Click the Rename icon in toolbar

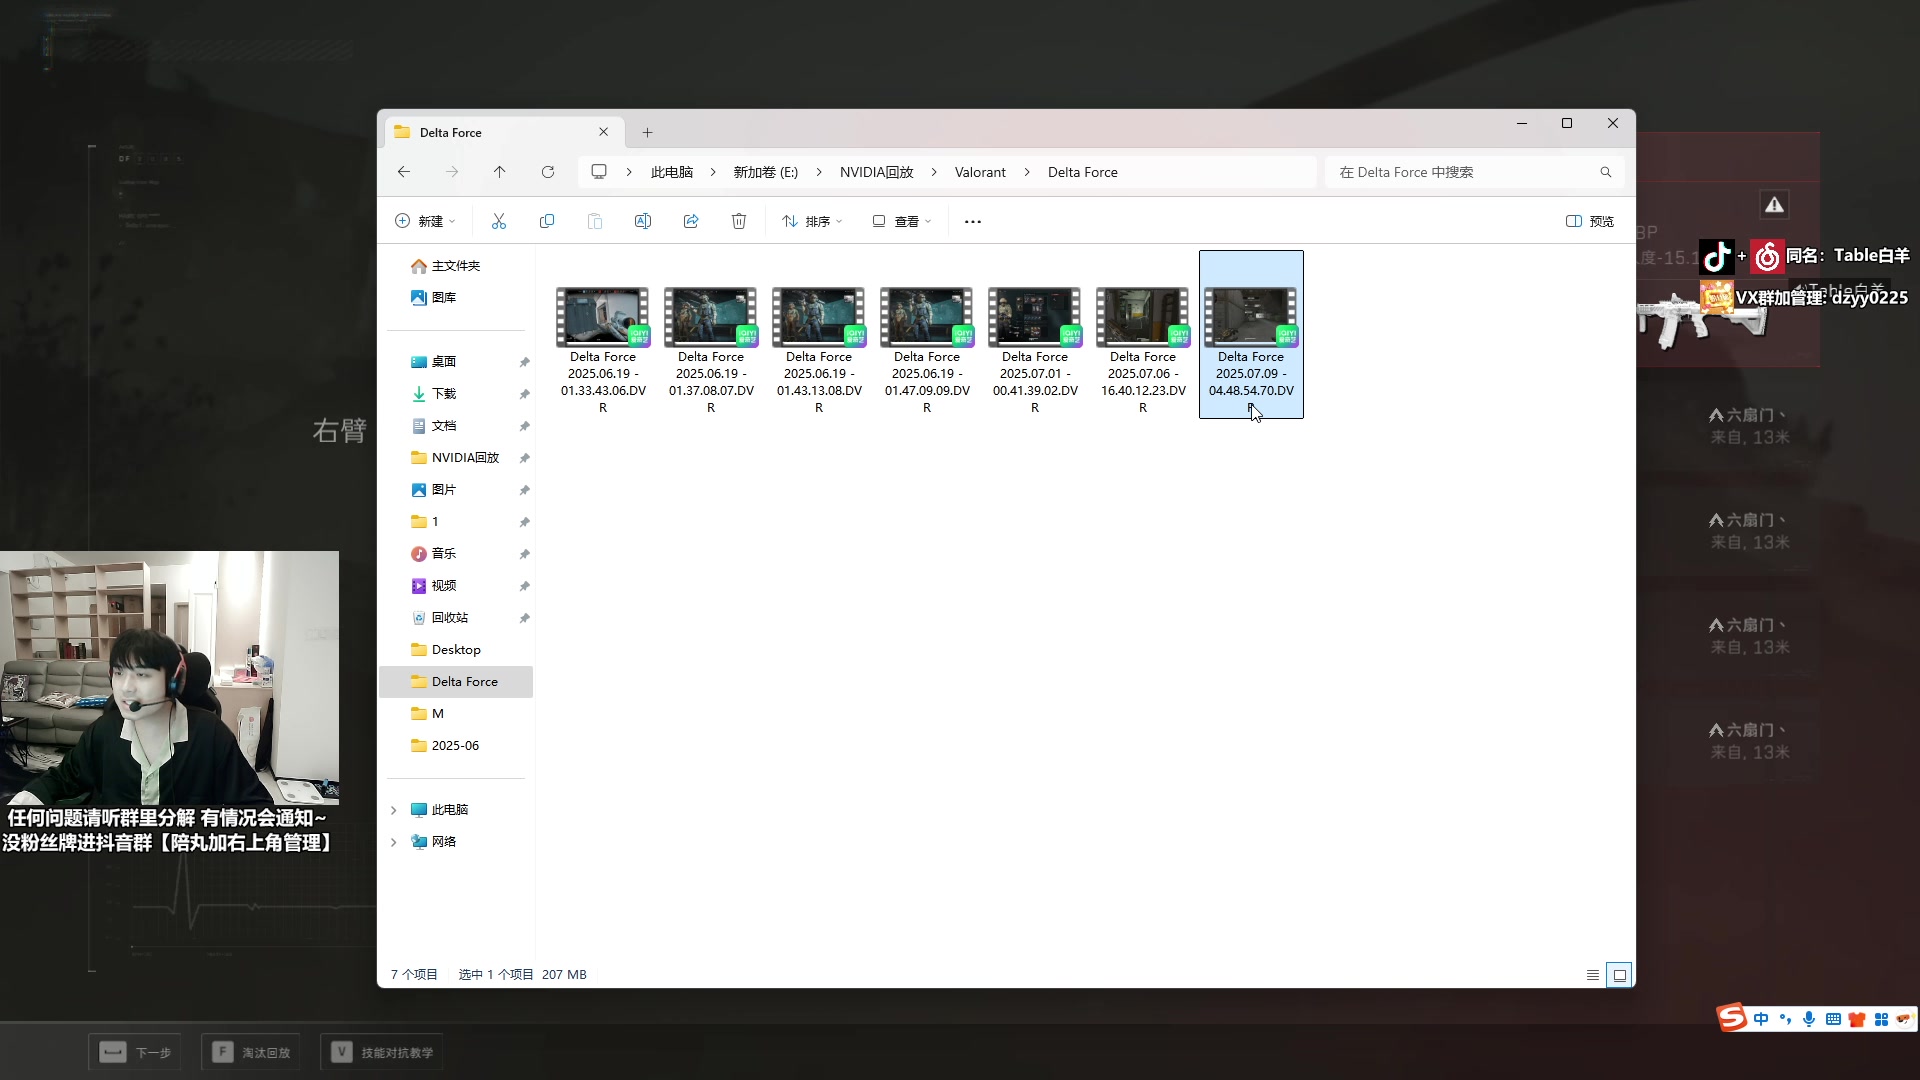[643, 221]
